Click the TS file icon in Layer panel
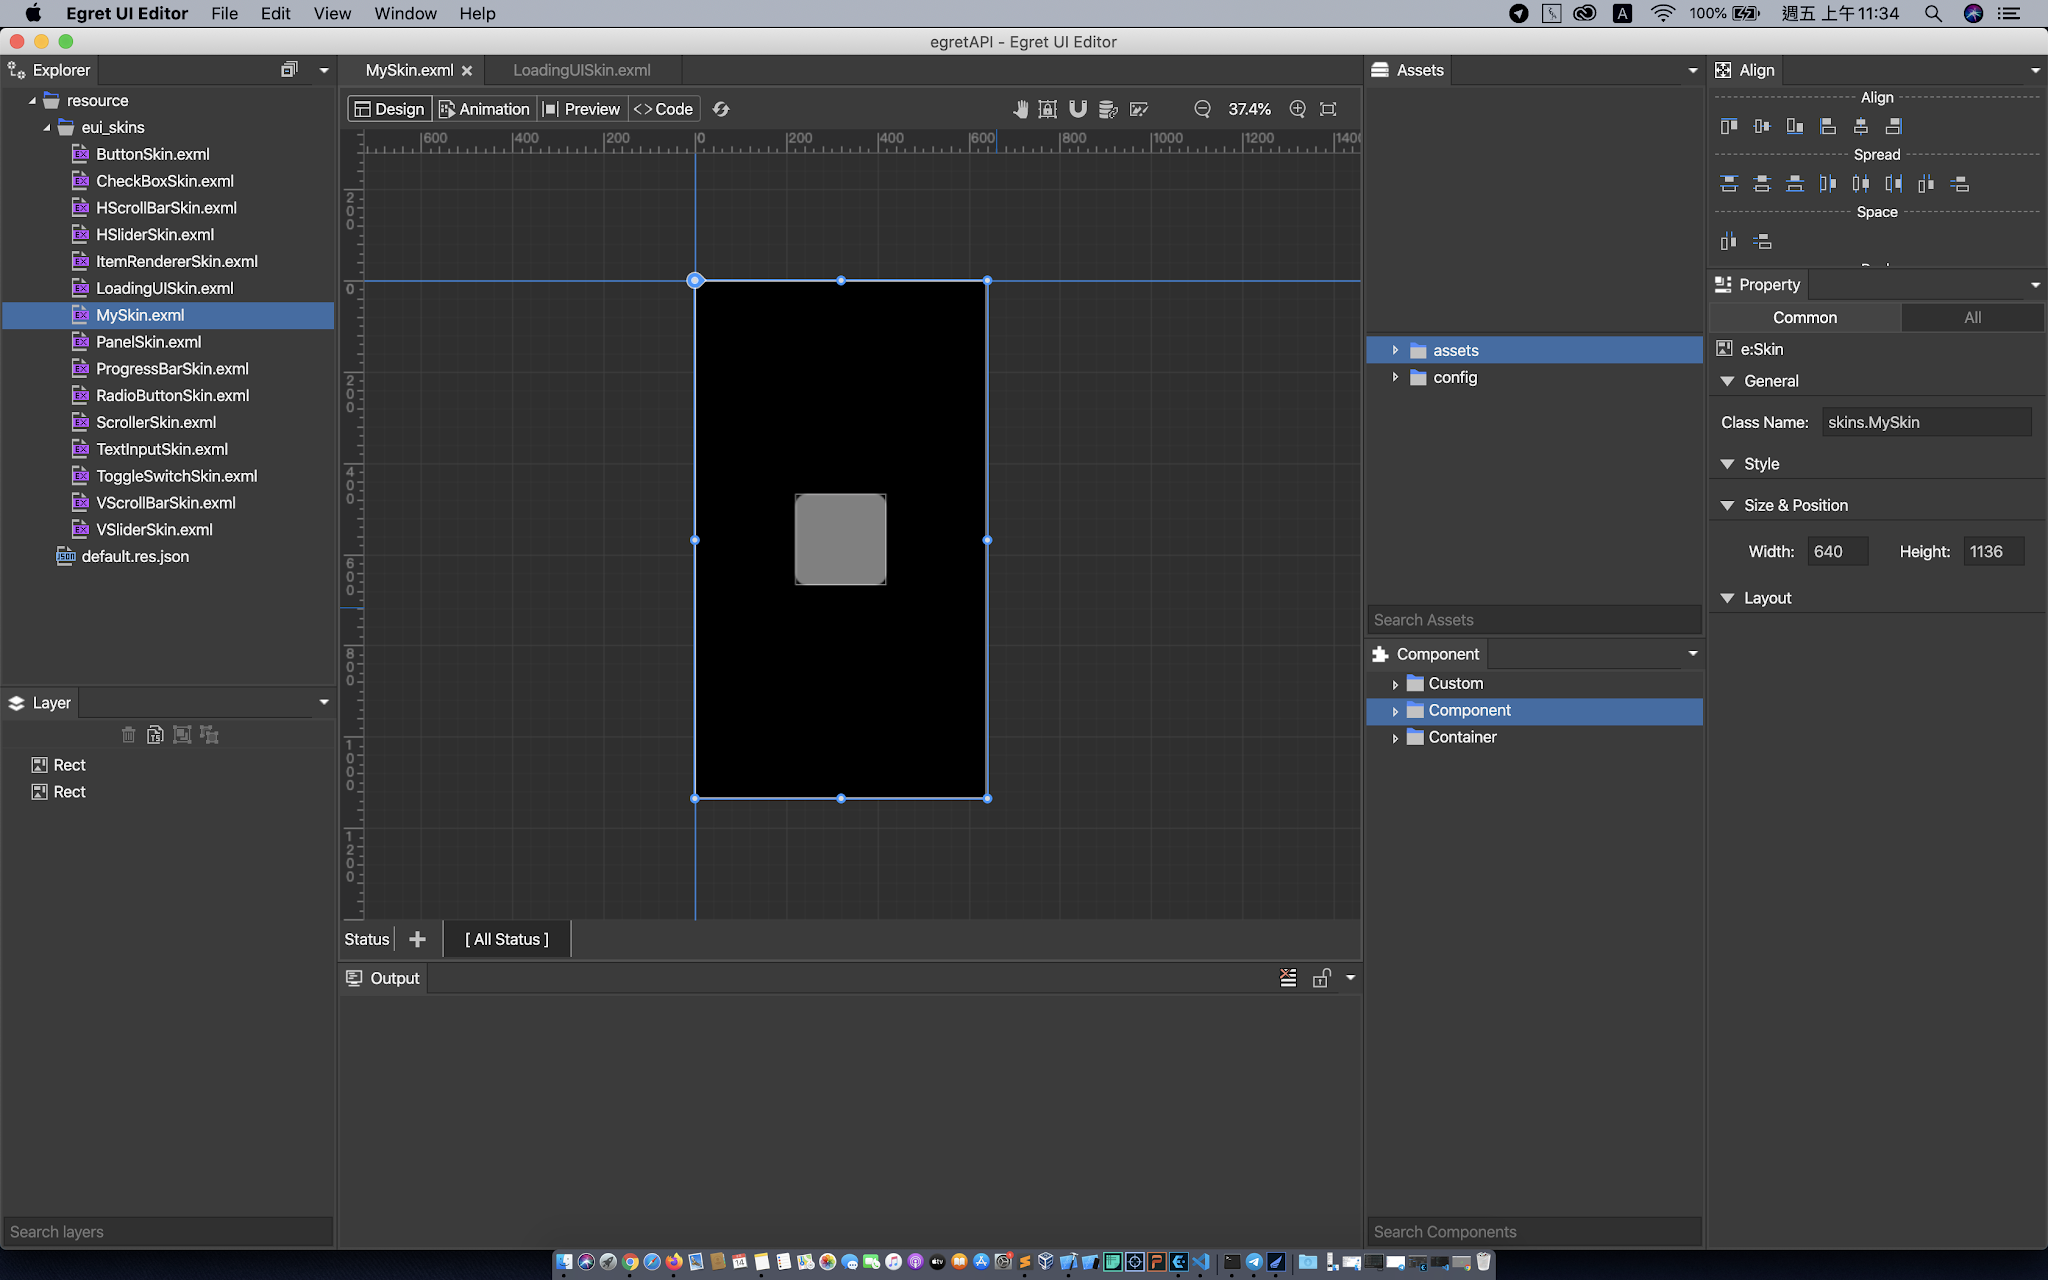Image resolution: width=2048 pixels, height=1280 pixels. pyautogui.click(x=155, y=735)
